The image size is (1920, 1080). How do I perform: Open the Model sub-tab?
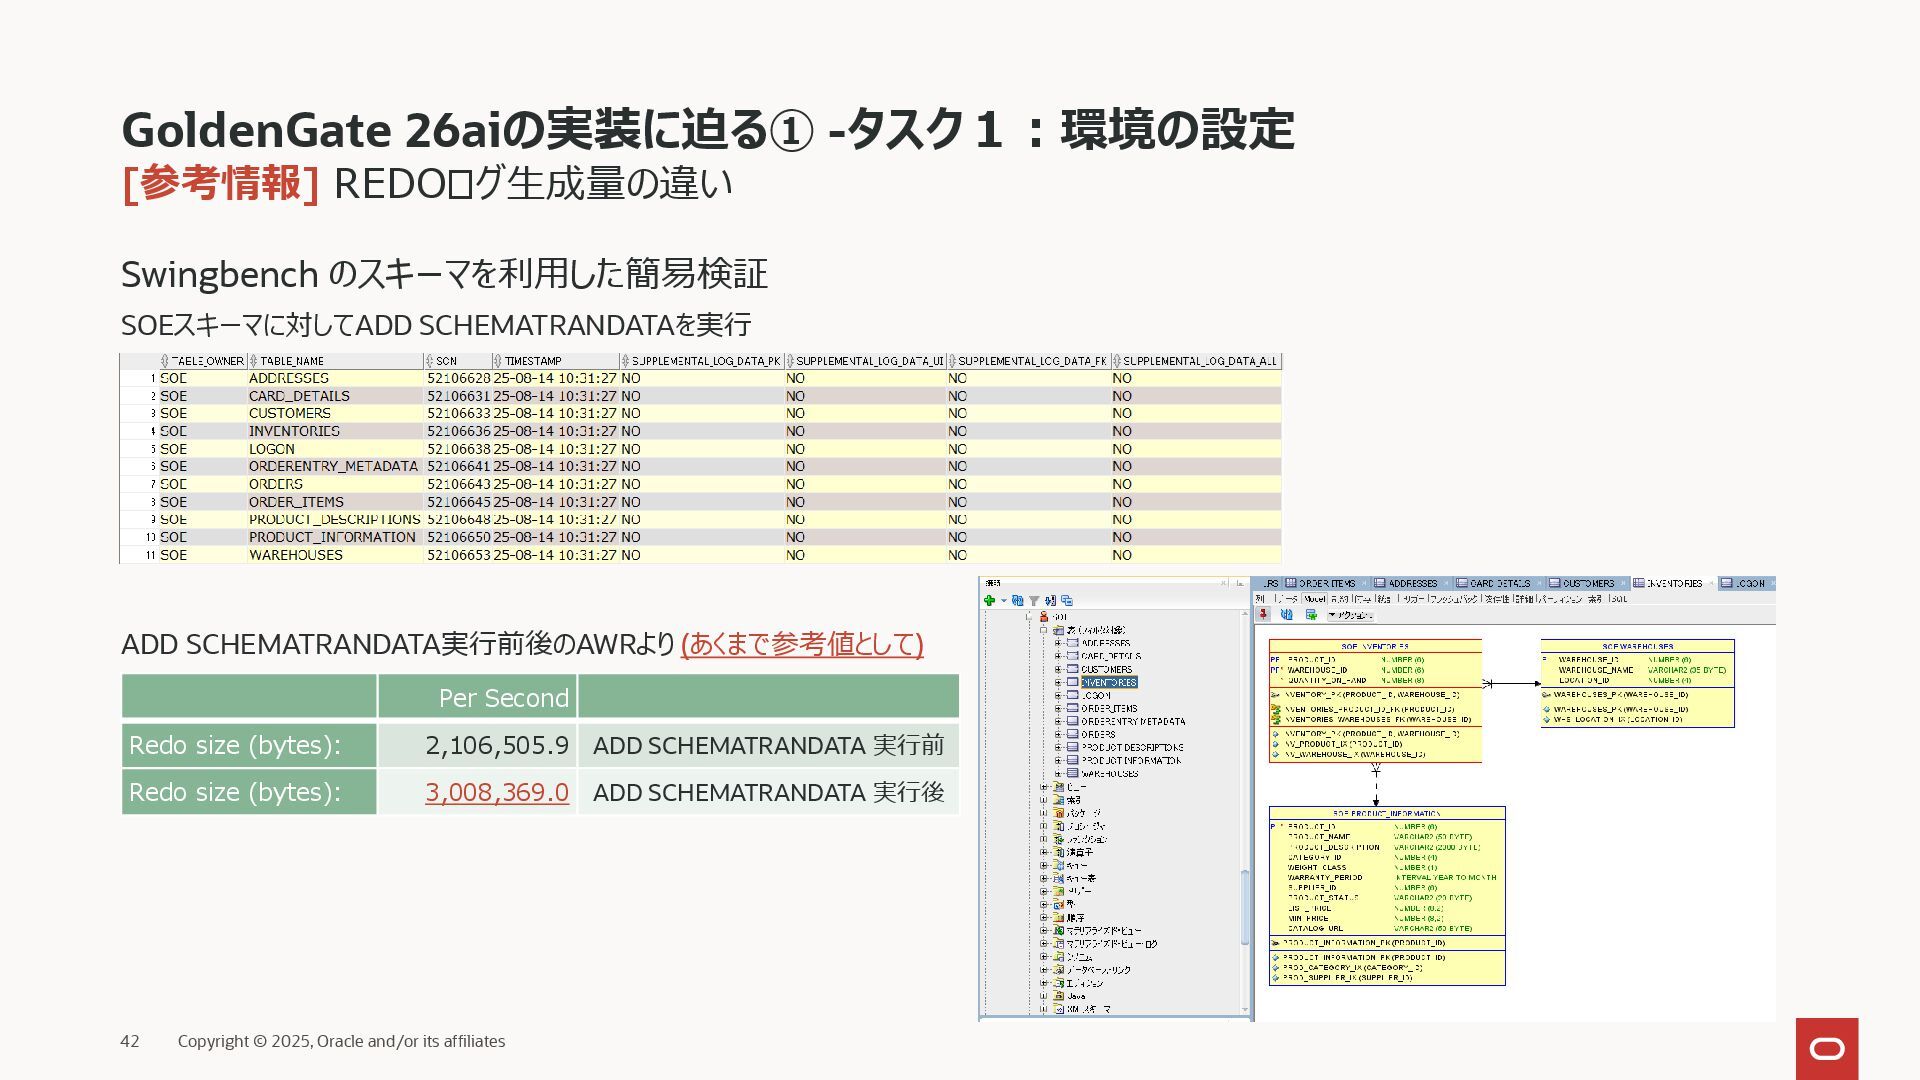1314,599
